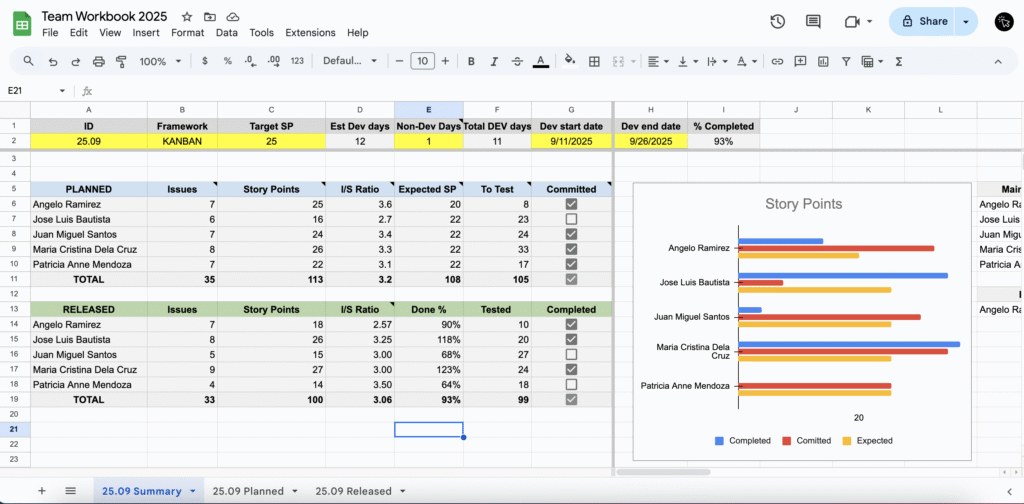
Task: Toggle bold formatting
Action: 471,61
